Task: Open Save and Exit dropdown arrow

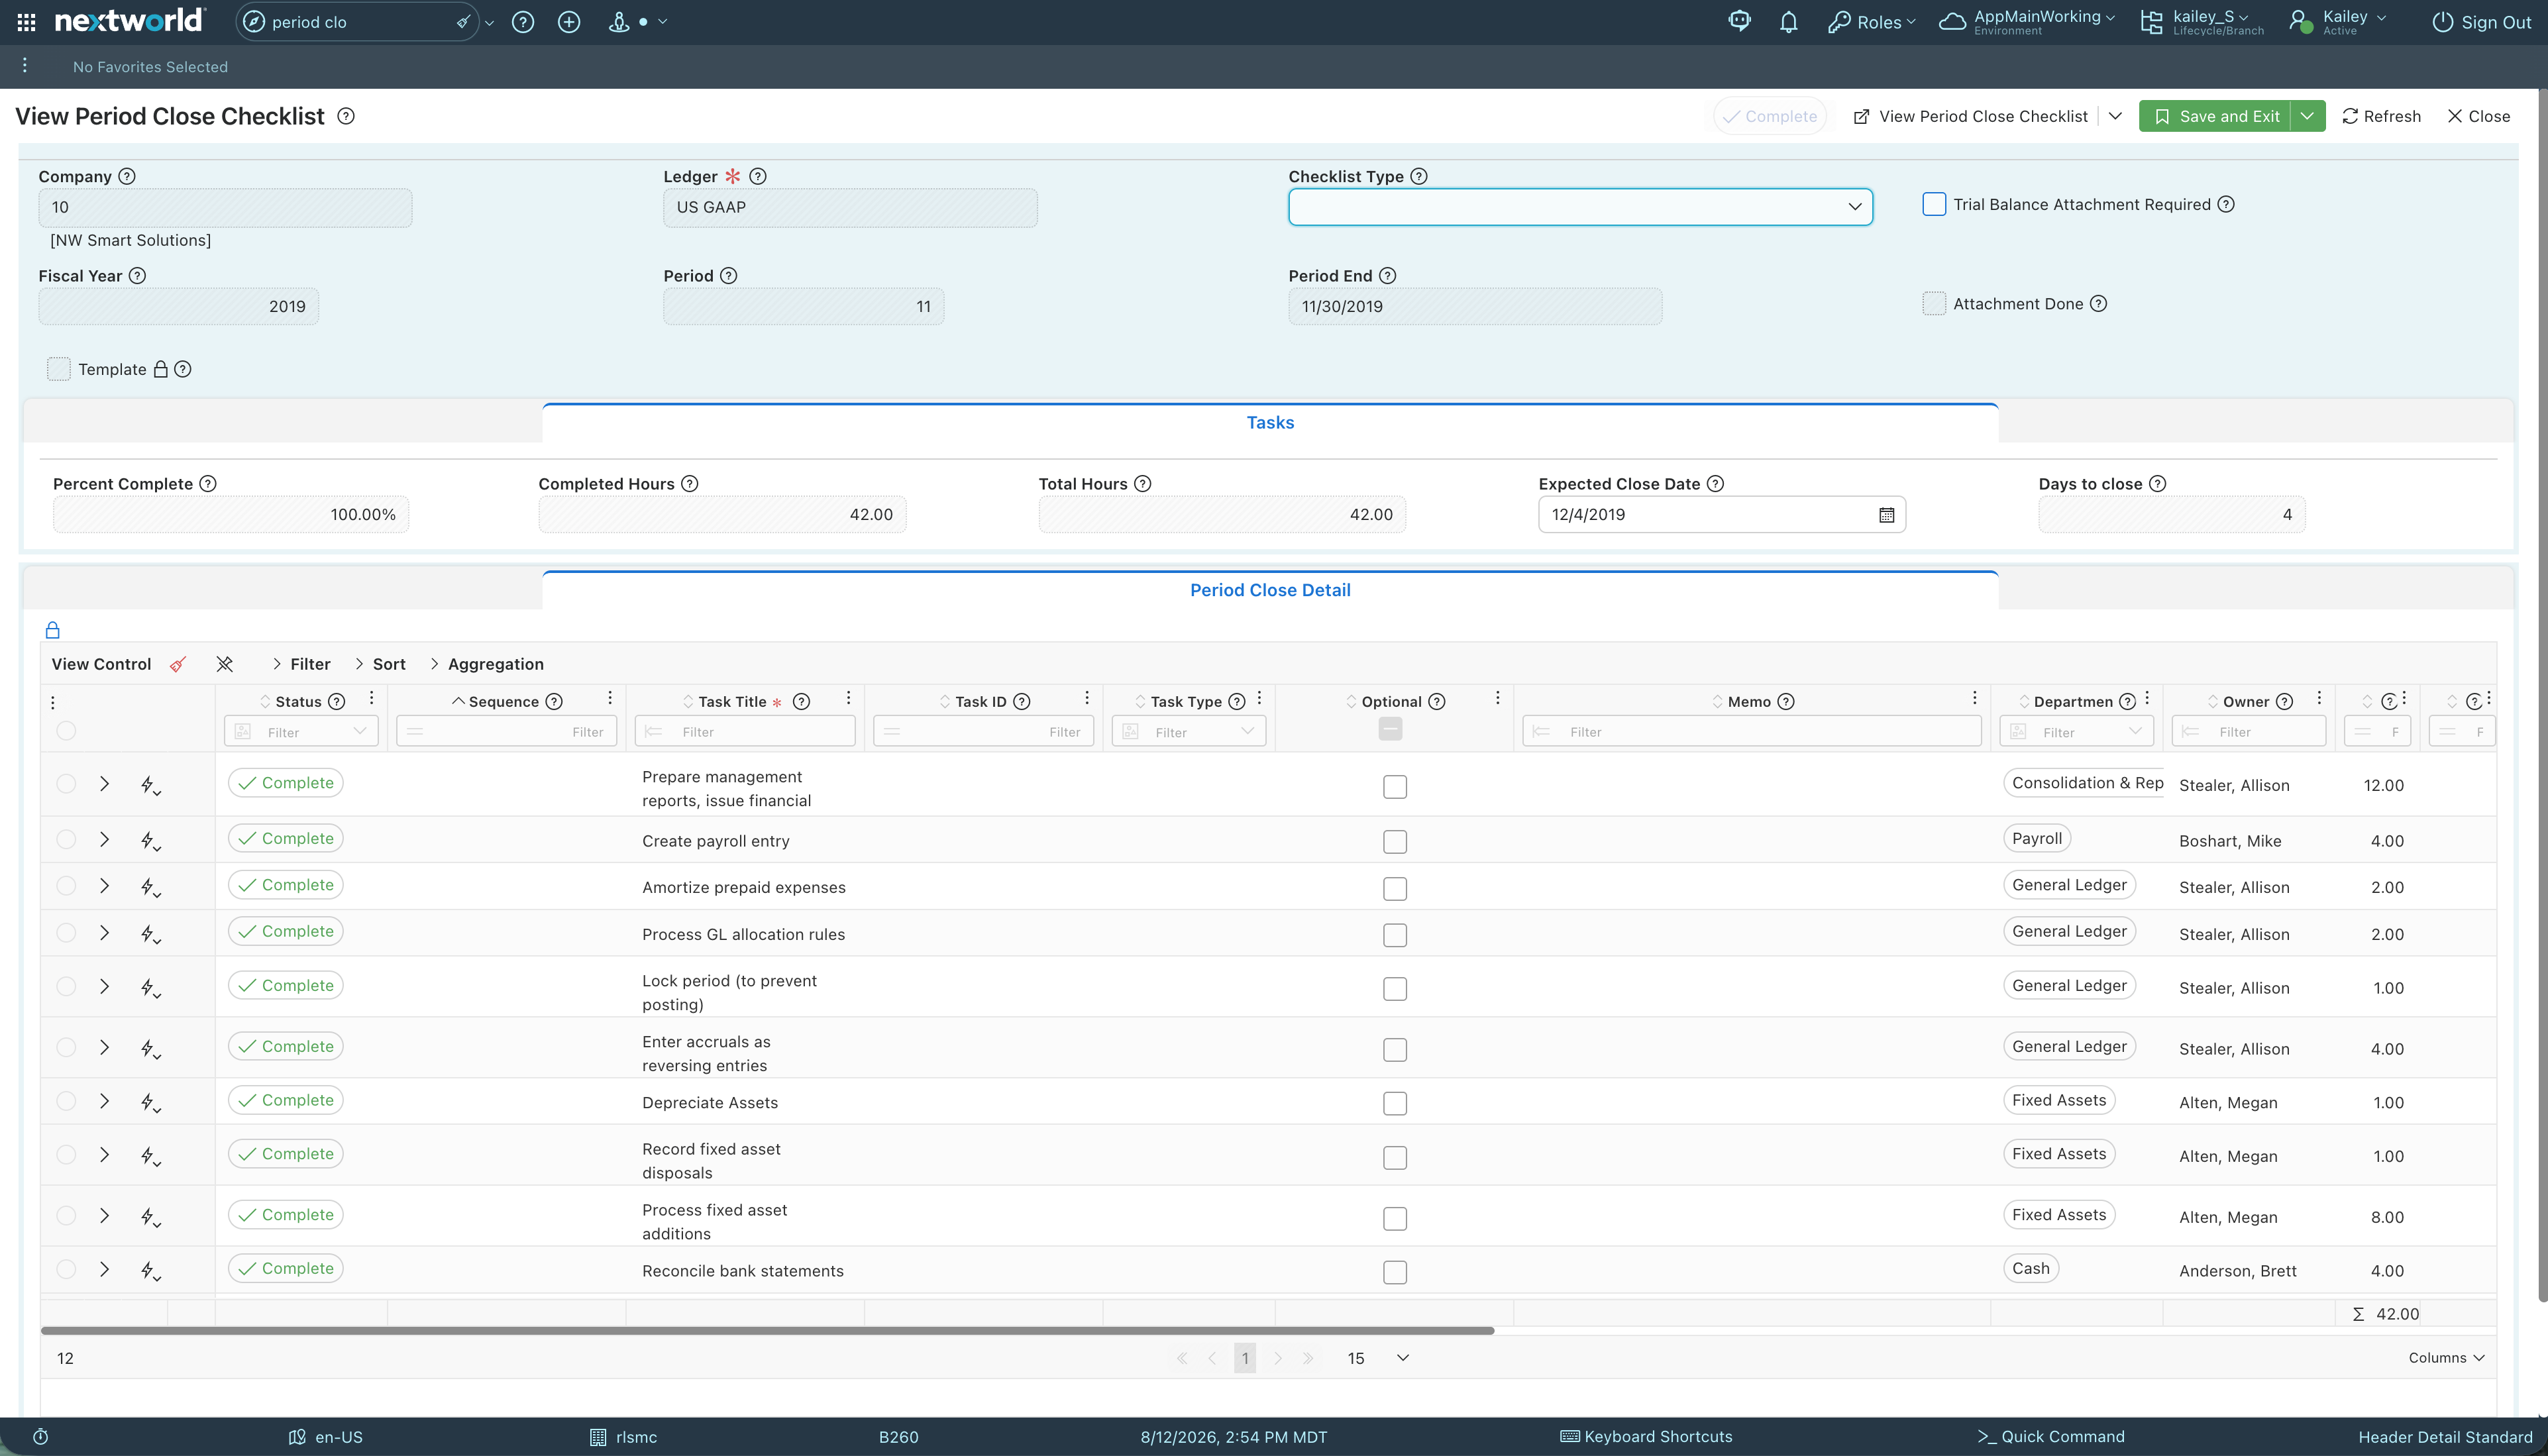Action: tap(2307, 116)
